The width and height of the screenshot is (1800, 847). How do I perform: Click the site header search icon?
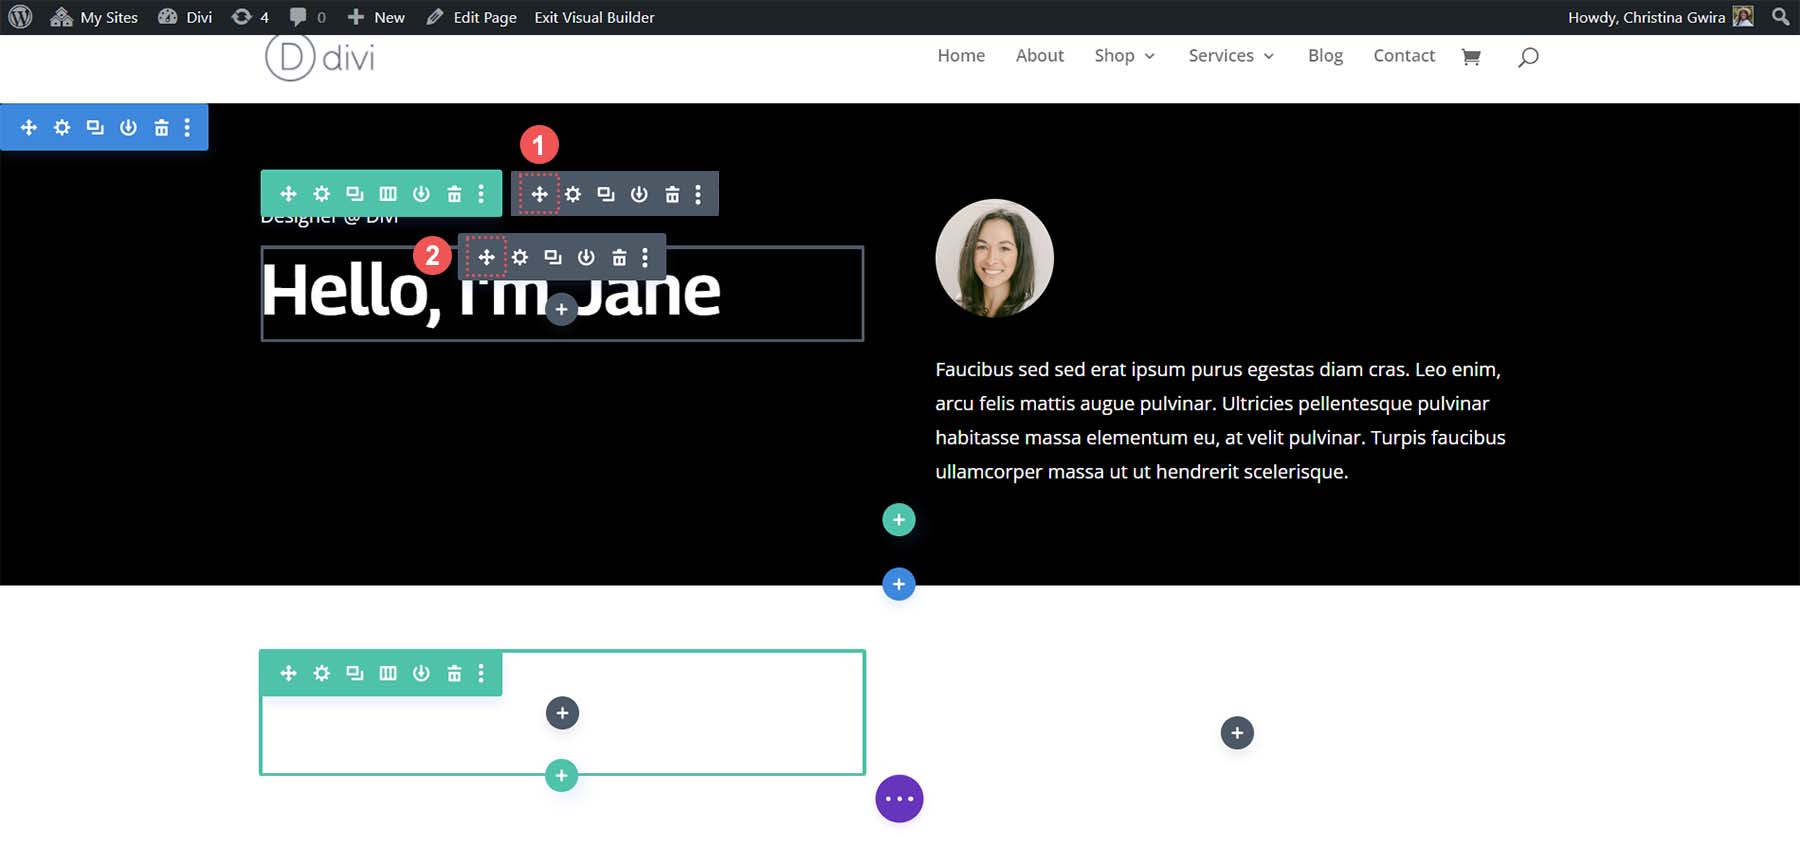click(1527, 57)
